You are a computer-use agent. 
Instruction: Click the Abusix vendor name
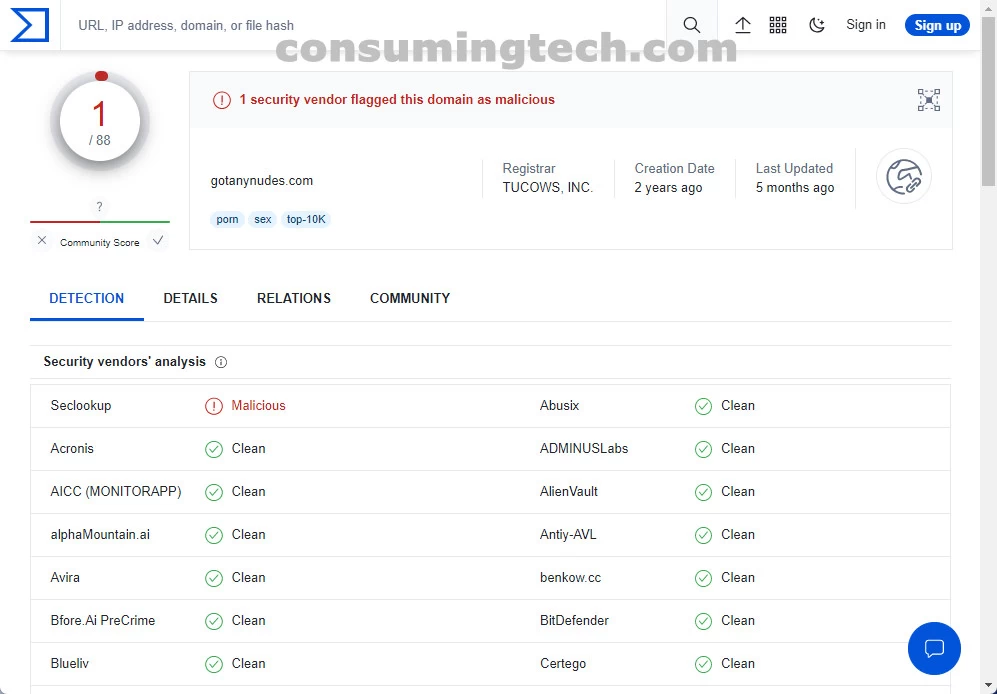[x=559, y=405]
